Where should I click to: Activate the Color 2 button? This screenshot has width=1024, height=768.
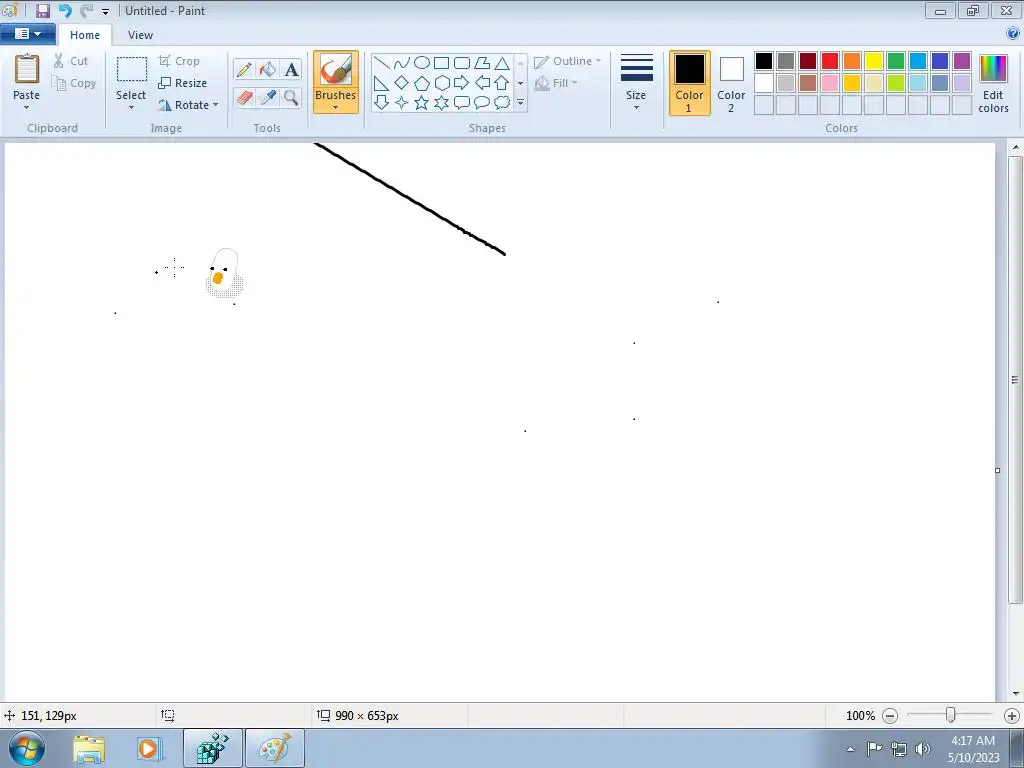(731, 83)
